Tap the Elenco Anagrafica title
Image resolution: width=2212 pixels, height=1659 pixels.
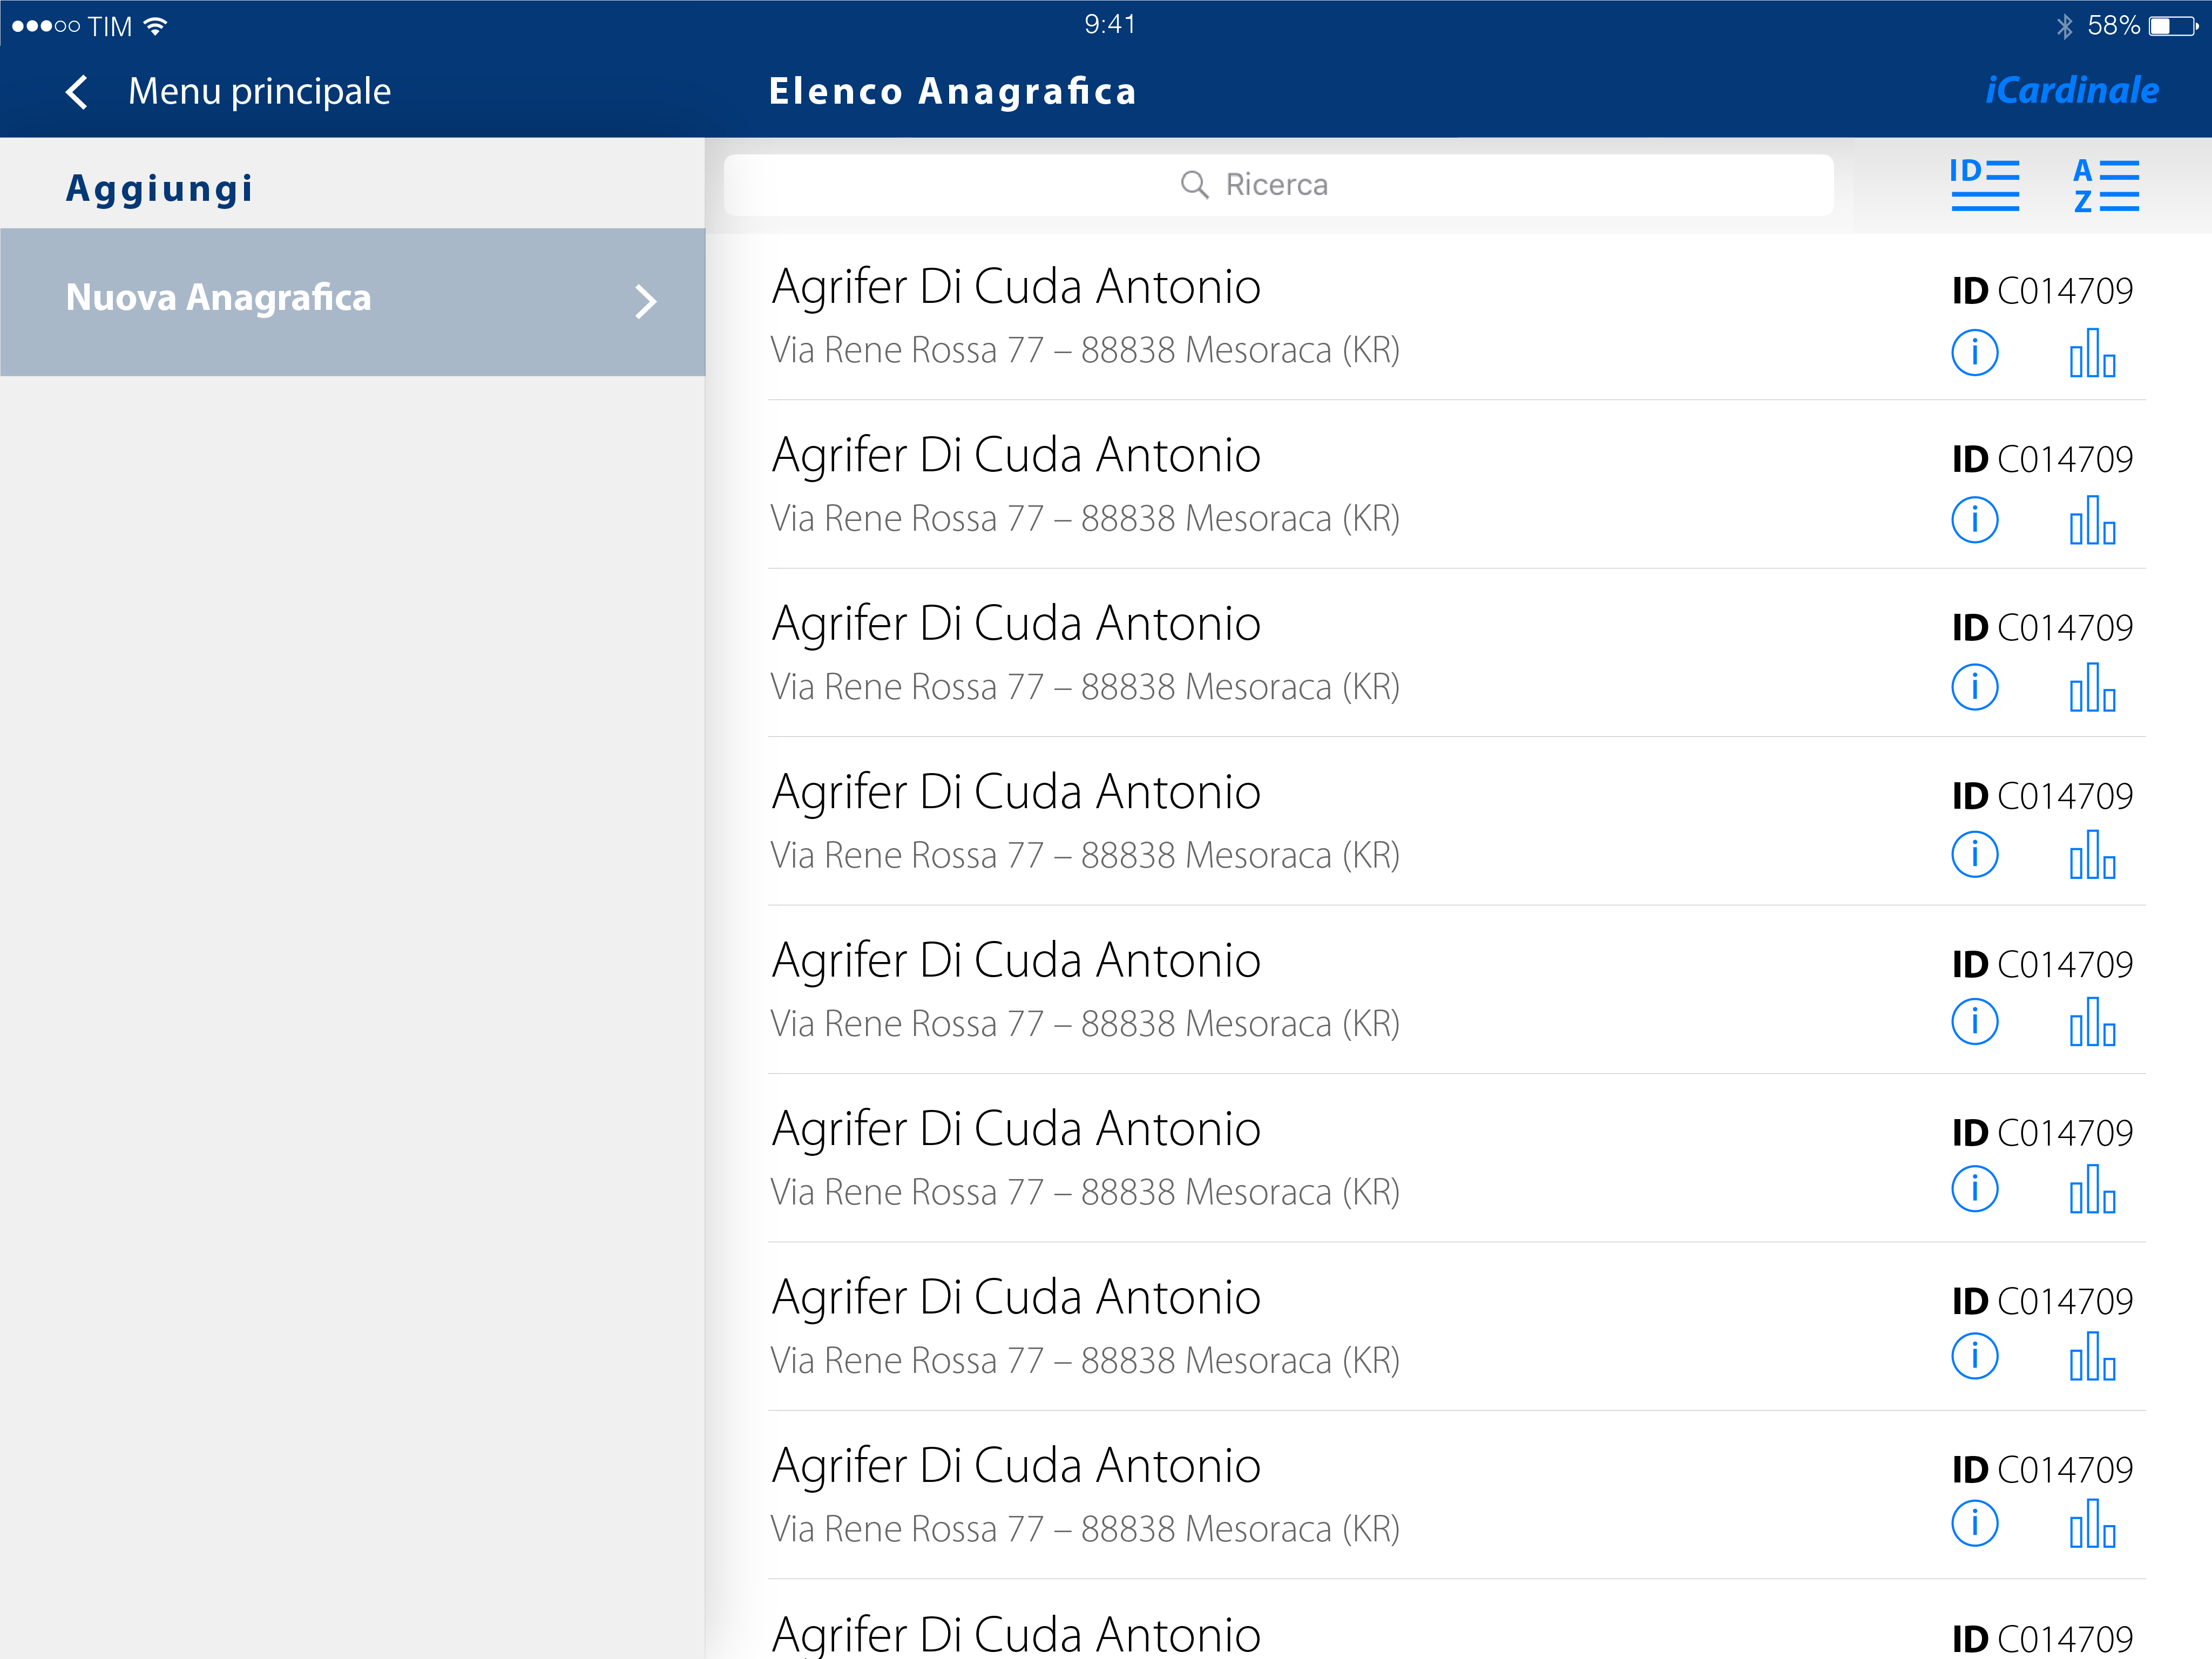[953, 92]
